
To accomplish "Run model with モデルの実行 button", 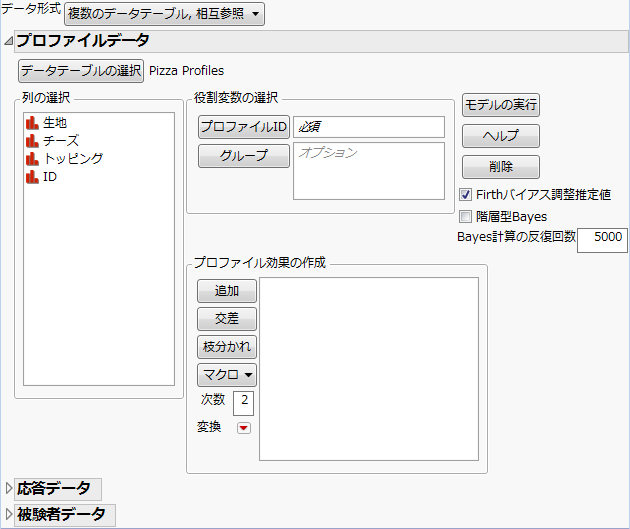I will pyautogui.click(x=501, y=105).
